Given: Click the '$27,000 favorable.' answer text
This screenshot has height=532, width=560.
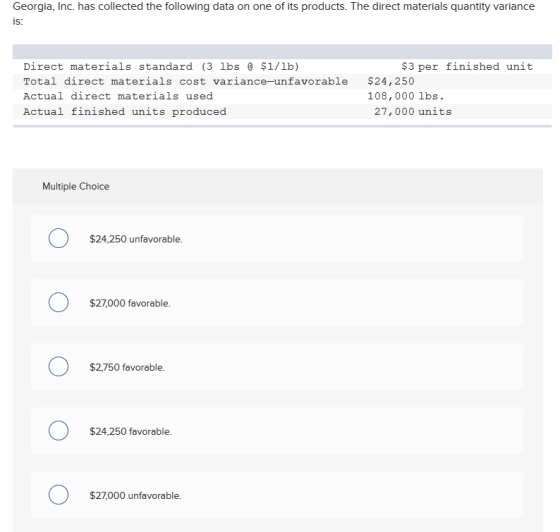Looking at the screenshot, I should [130, 303].
